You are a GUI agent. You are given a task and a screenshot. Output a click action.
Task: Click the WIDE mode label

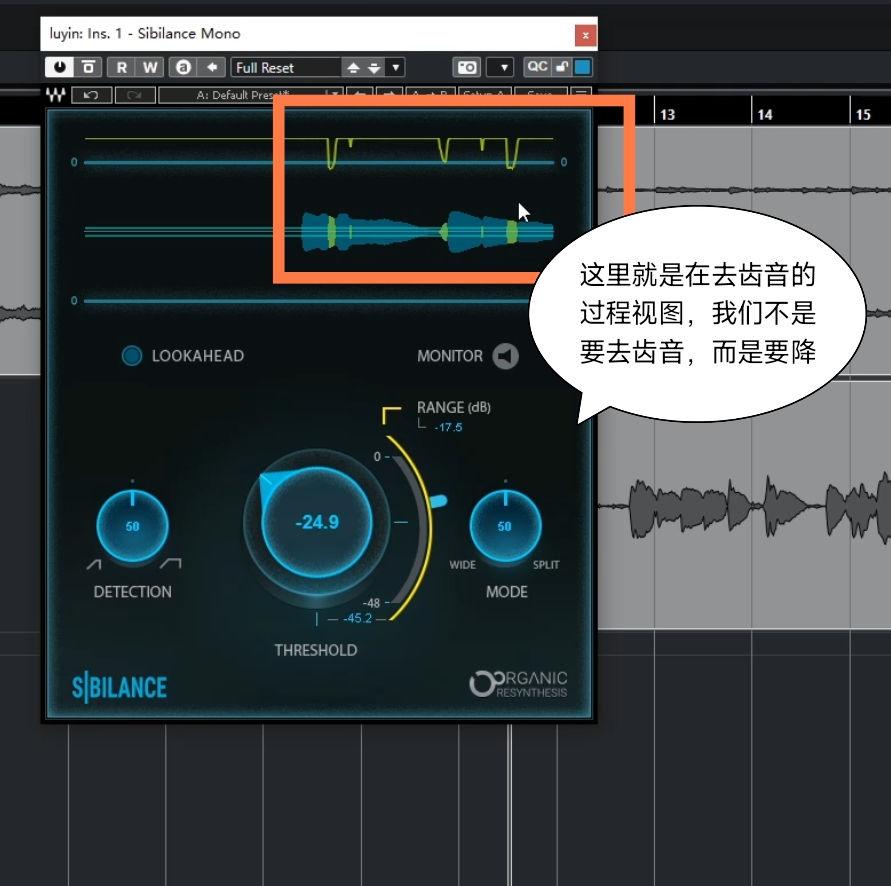(x=463, y=565)
